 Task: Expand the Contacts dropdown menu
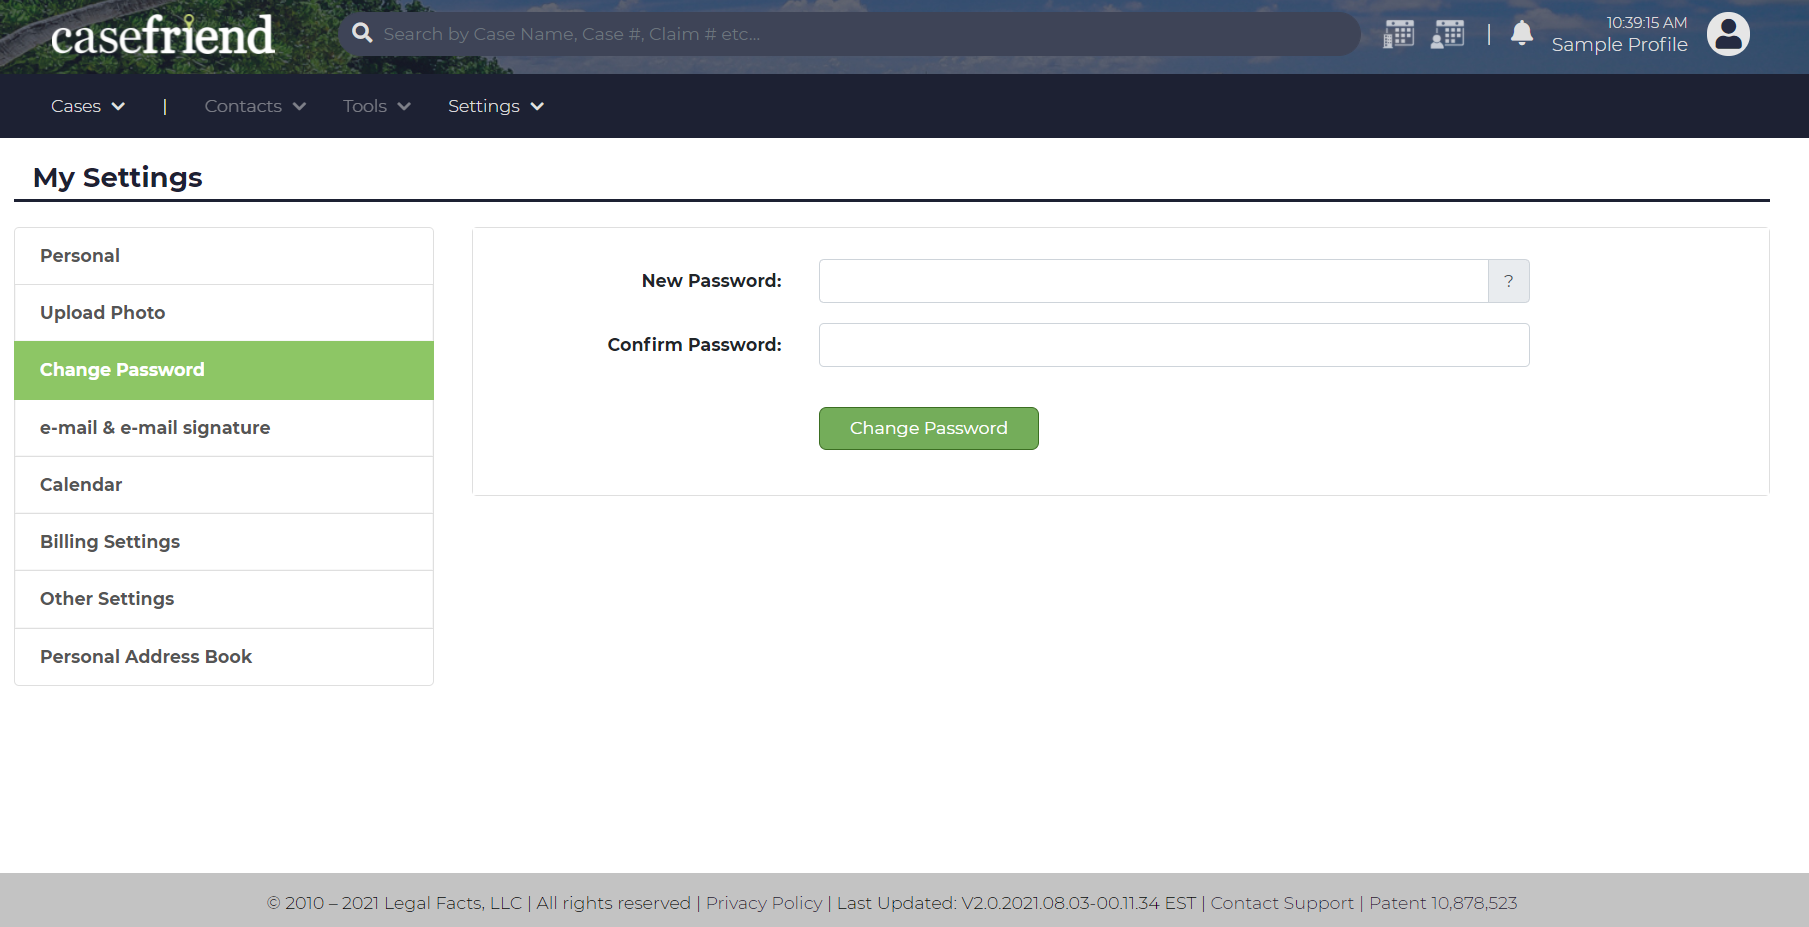tap(255, 106)
